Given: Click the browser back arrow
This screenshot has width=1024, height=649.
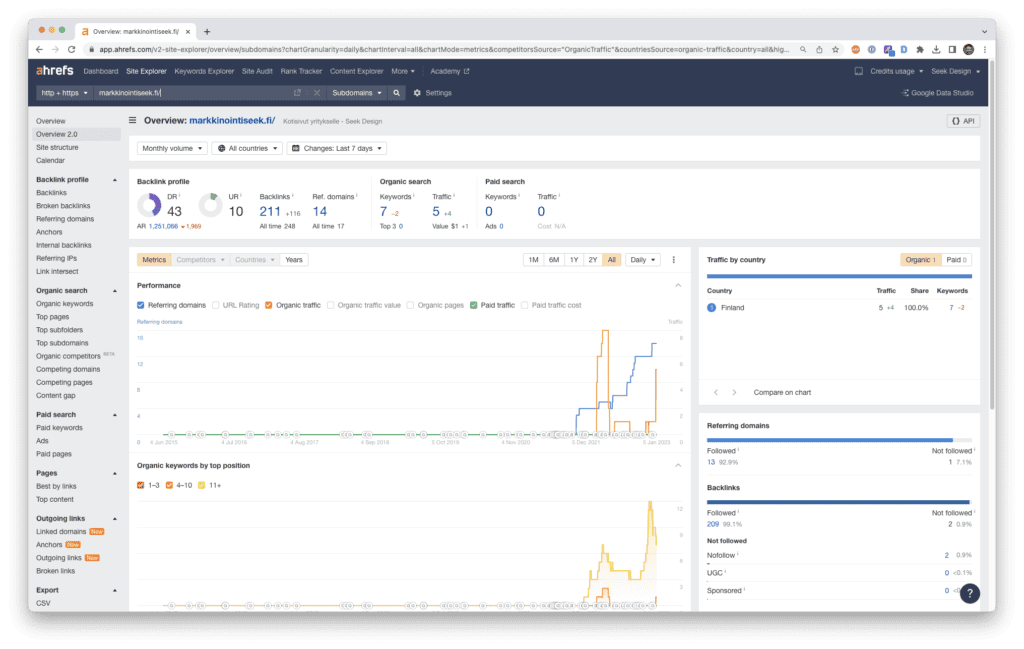Looking at the screenshot, I should [39, 50].
